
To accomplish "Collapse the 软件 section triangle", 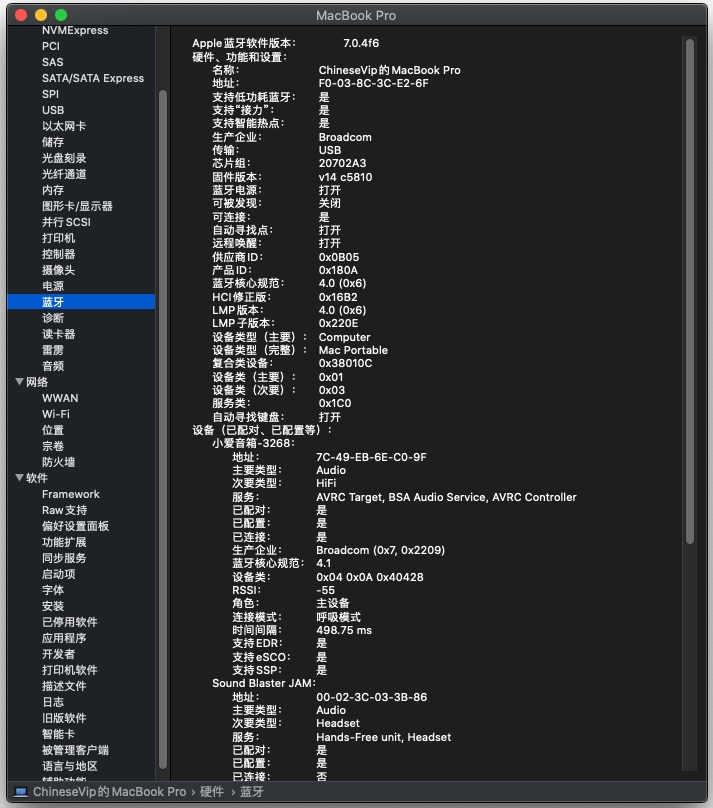I will point(20,478).
